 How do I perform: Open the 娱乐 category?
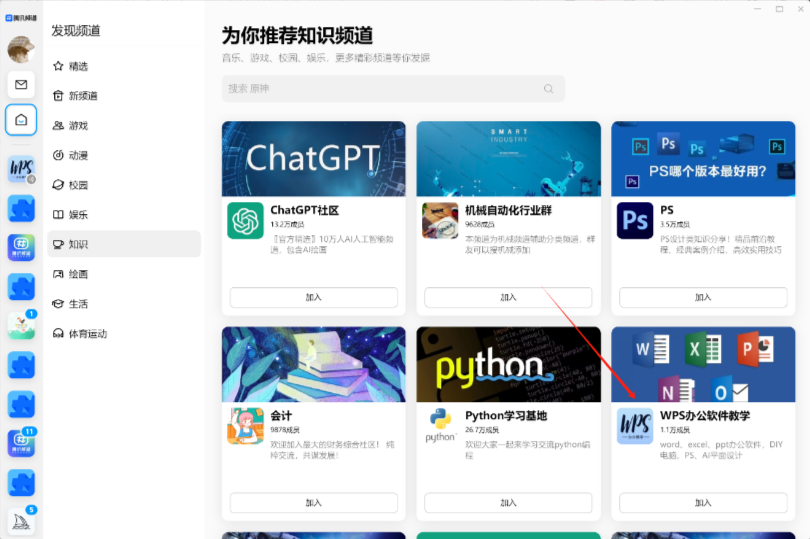[124, 214]
